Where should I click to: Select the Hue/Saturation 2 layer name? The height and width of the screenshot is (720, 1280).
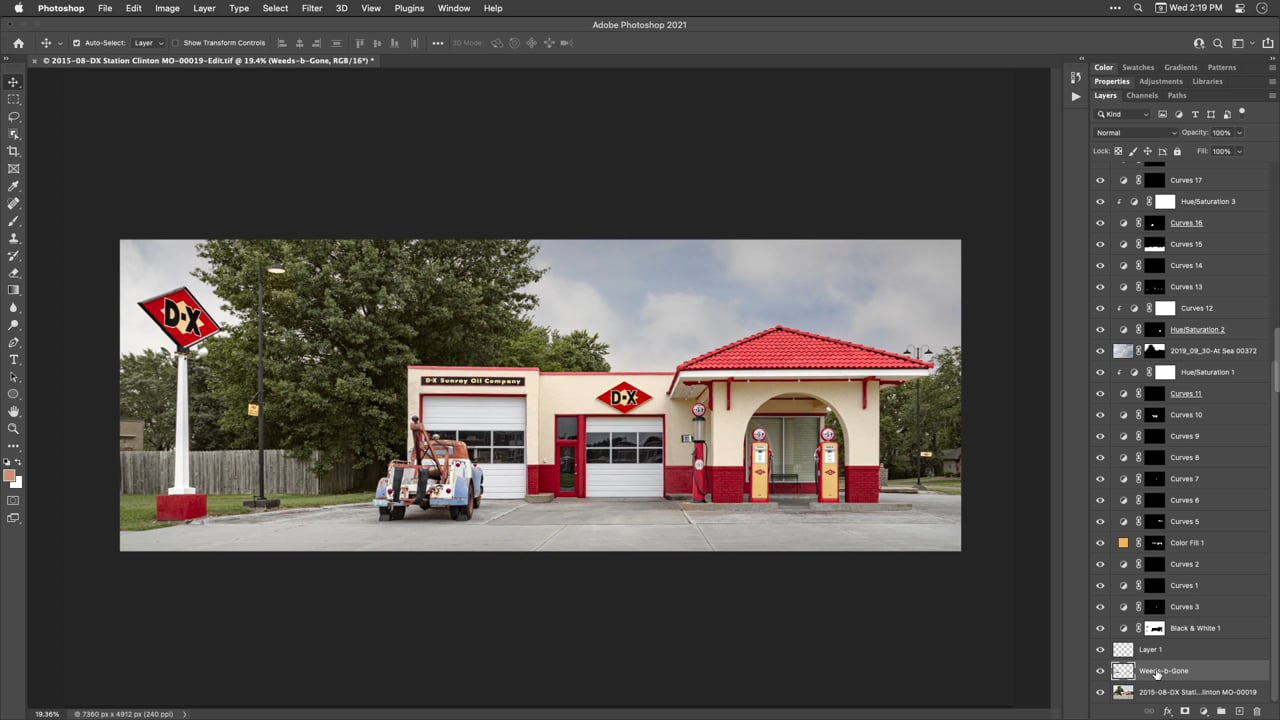[x=1197, y=330]
